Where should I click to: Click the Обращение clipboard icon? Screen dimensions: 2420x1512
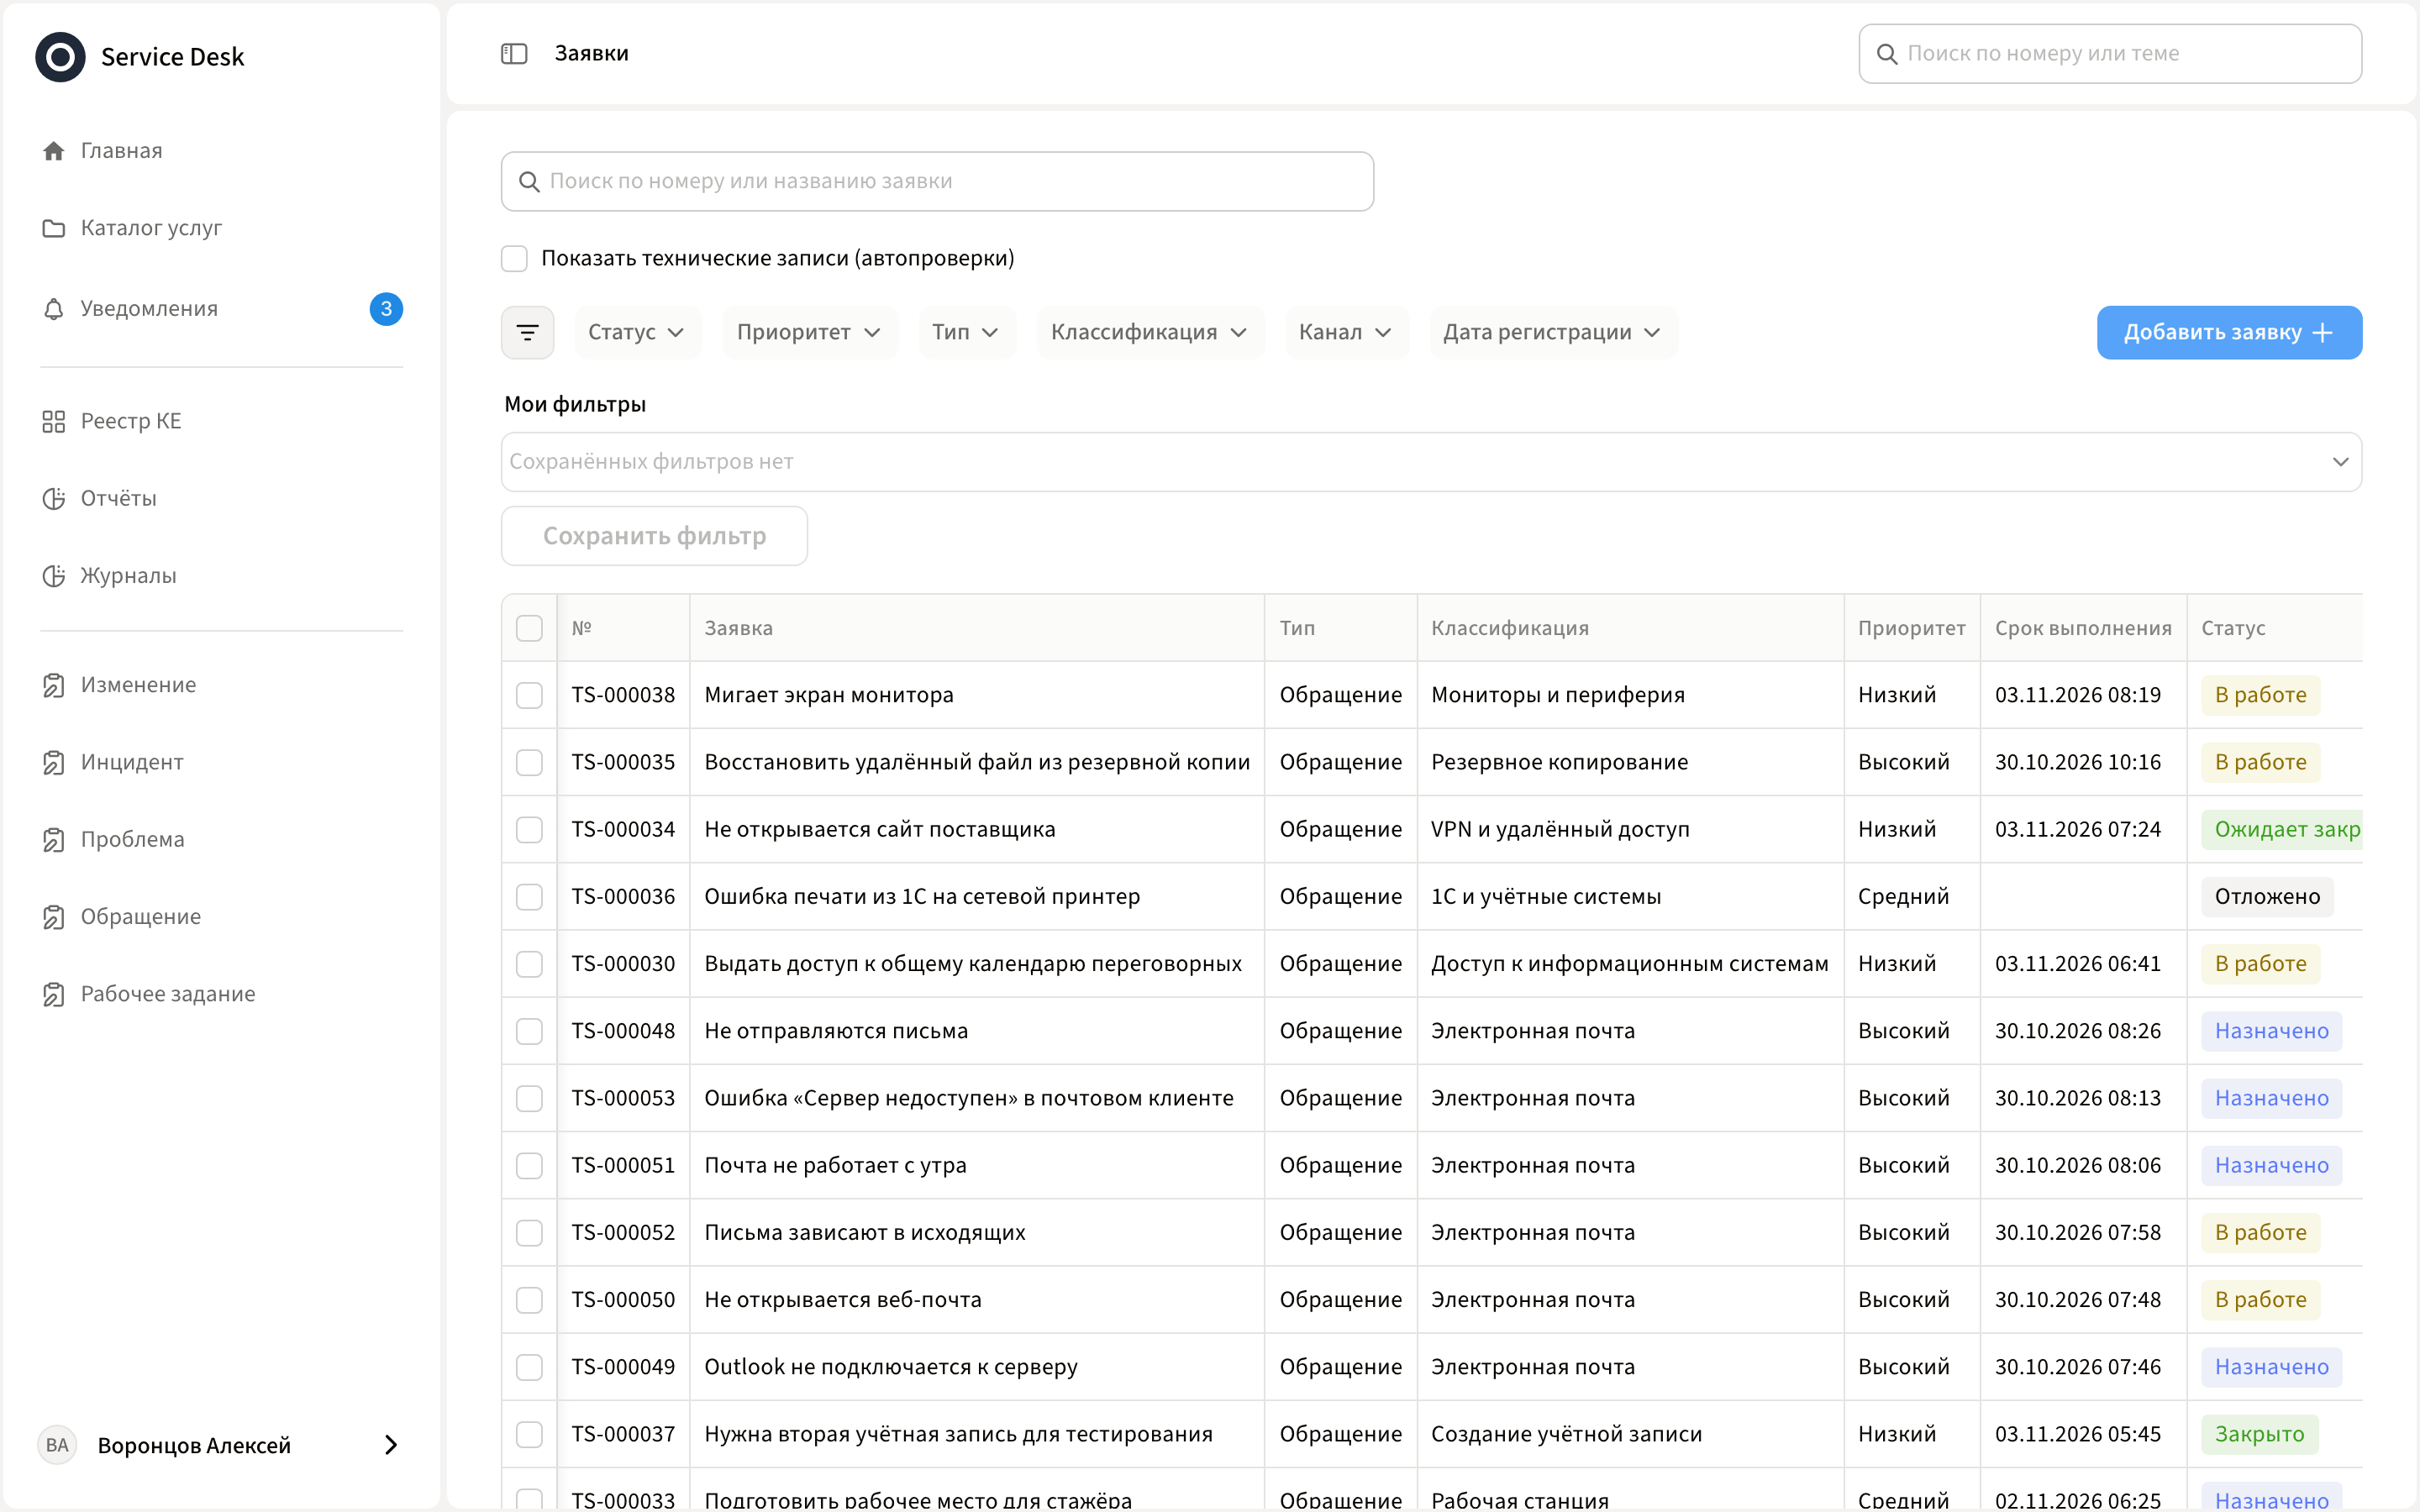pos(54,917)
